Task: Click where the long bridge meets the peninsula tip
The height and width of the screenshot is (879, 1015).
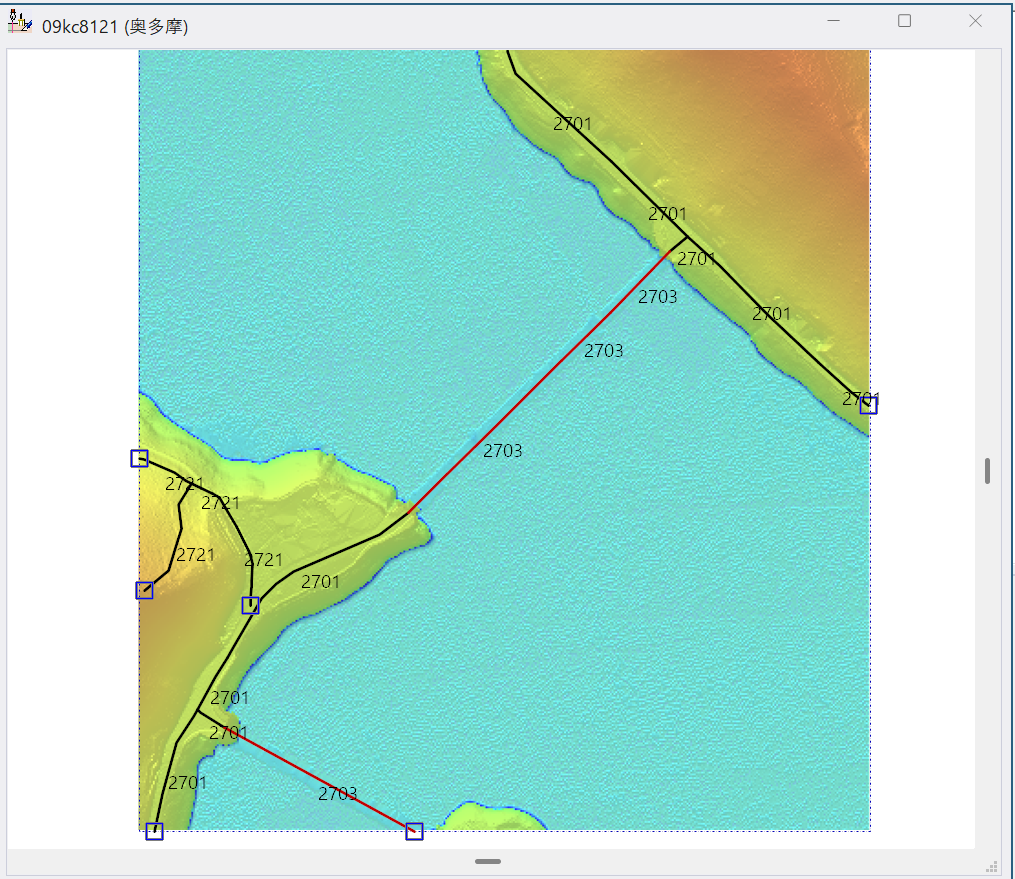Action: tap(412, 510)
